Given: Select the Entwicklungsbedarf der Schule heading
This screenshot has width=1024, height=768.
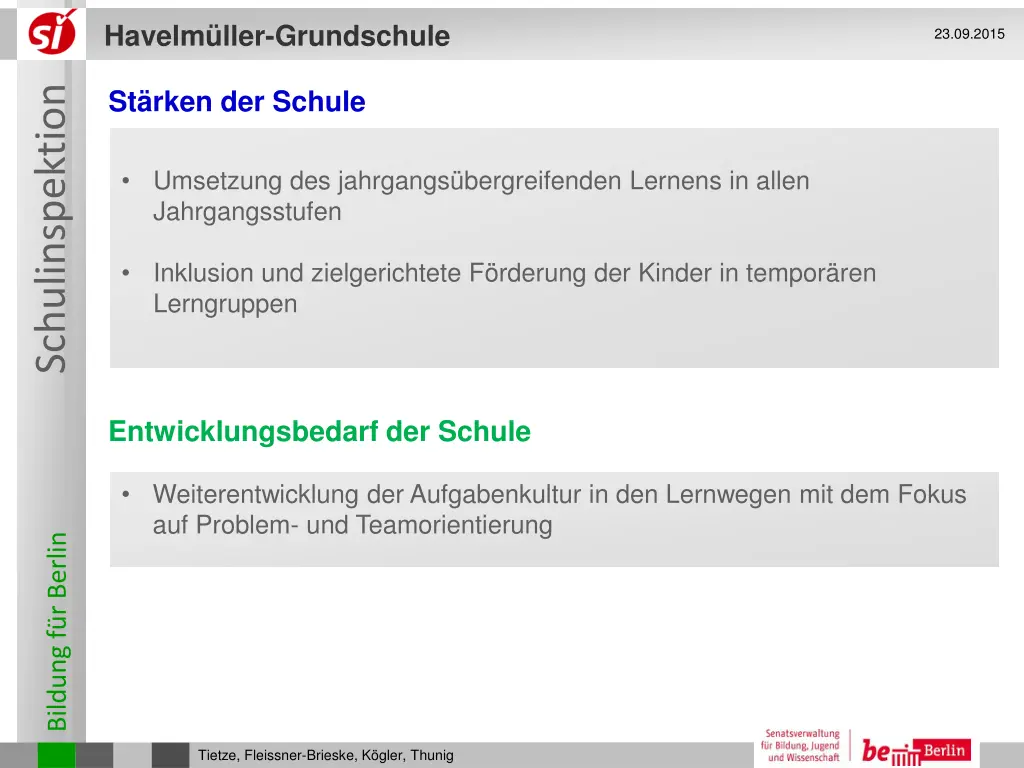Looking at the screenshot, I should tap(319, 432).
